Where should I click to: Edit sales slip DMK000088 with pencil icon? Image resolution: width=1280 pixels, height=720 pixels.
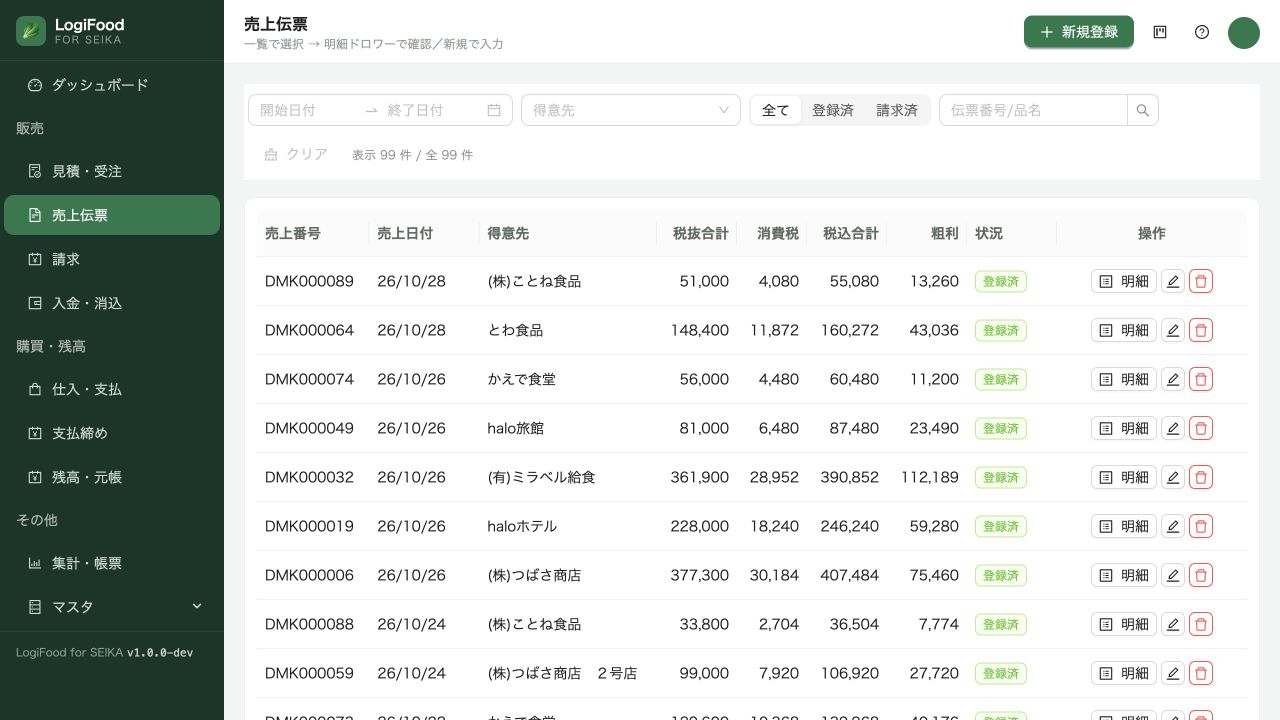pyautogui.click(x=1173, y=625)
